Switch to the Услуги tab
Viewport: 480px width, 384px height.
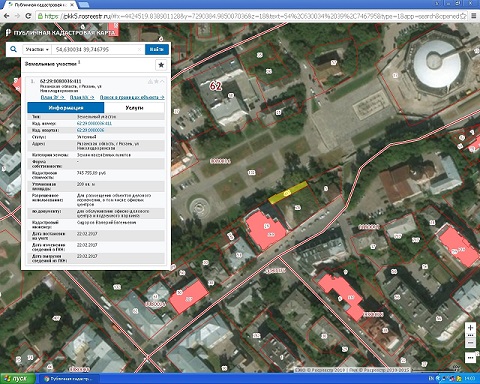tap(134, 108)
